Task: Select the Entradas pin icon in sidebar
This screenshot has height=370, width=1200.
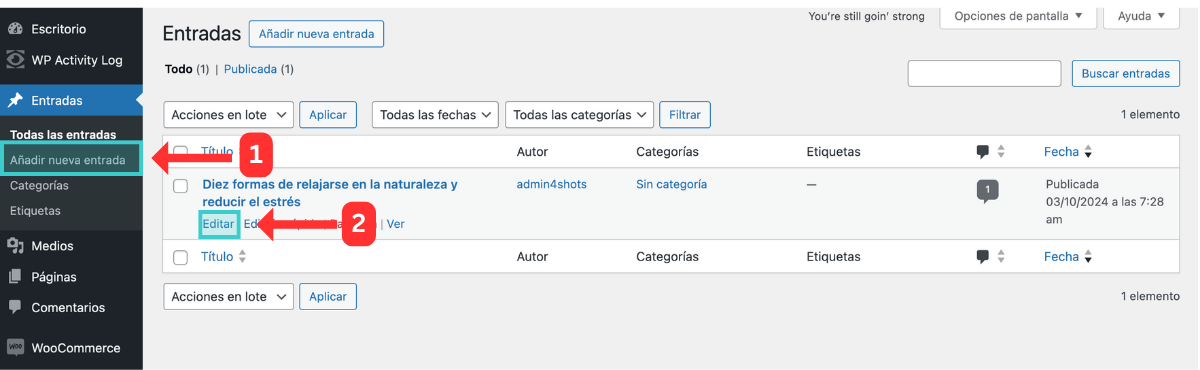Action: pos(16,100)
